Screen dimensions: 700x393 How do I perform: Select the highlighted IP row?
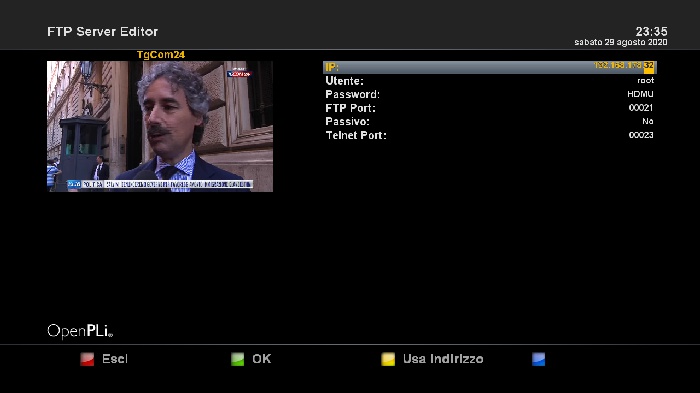point(490,67)
